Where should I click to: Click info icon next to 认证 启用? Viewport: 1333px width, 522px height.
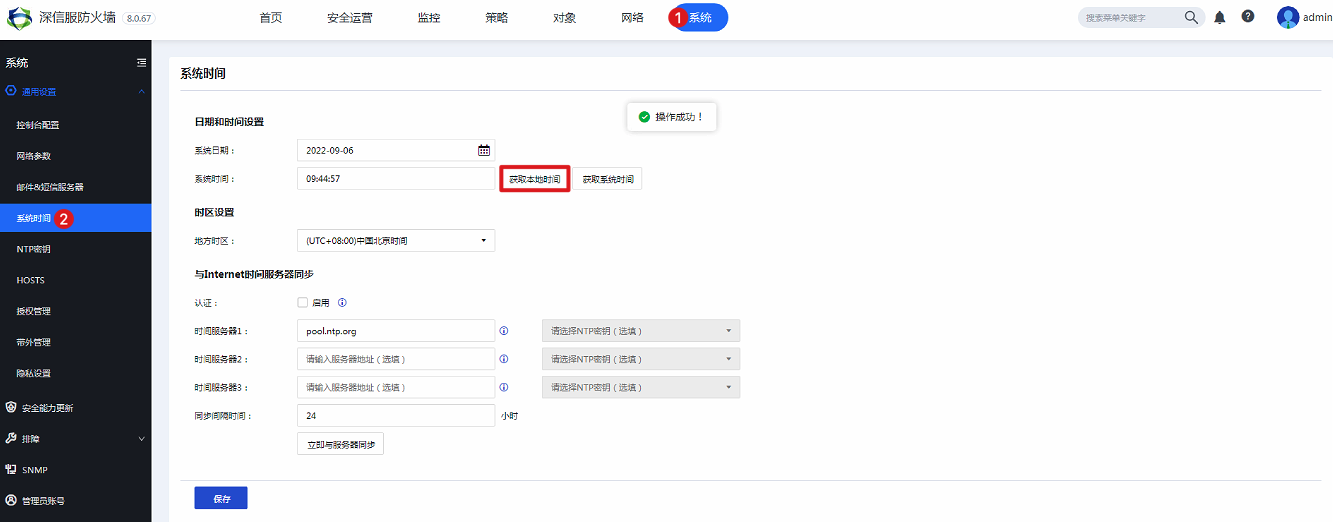click(342, 302)
